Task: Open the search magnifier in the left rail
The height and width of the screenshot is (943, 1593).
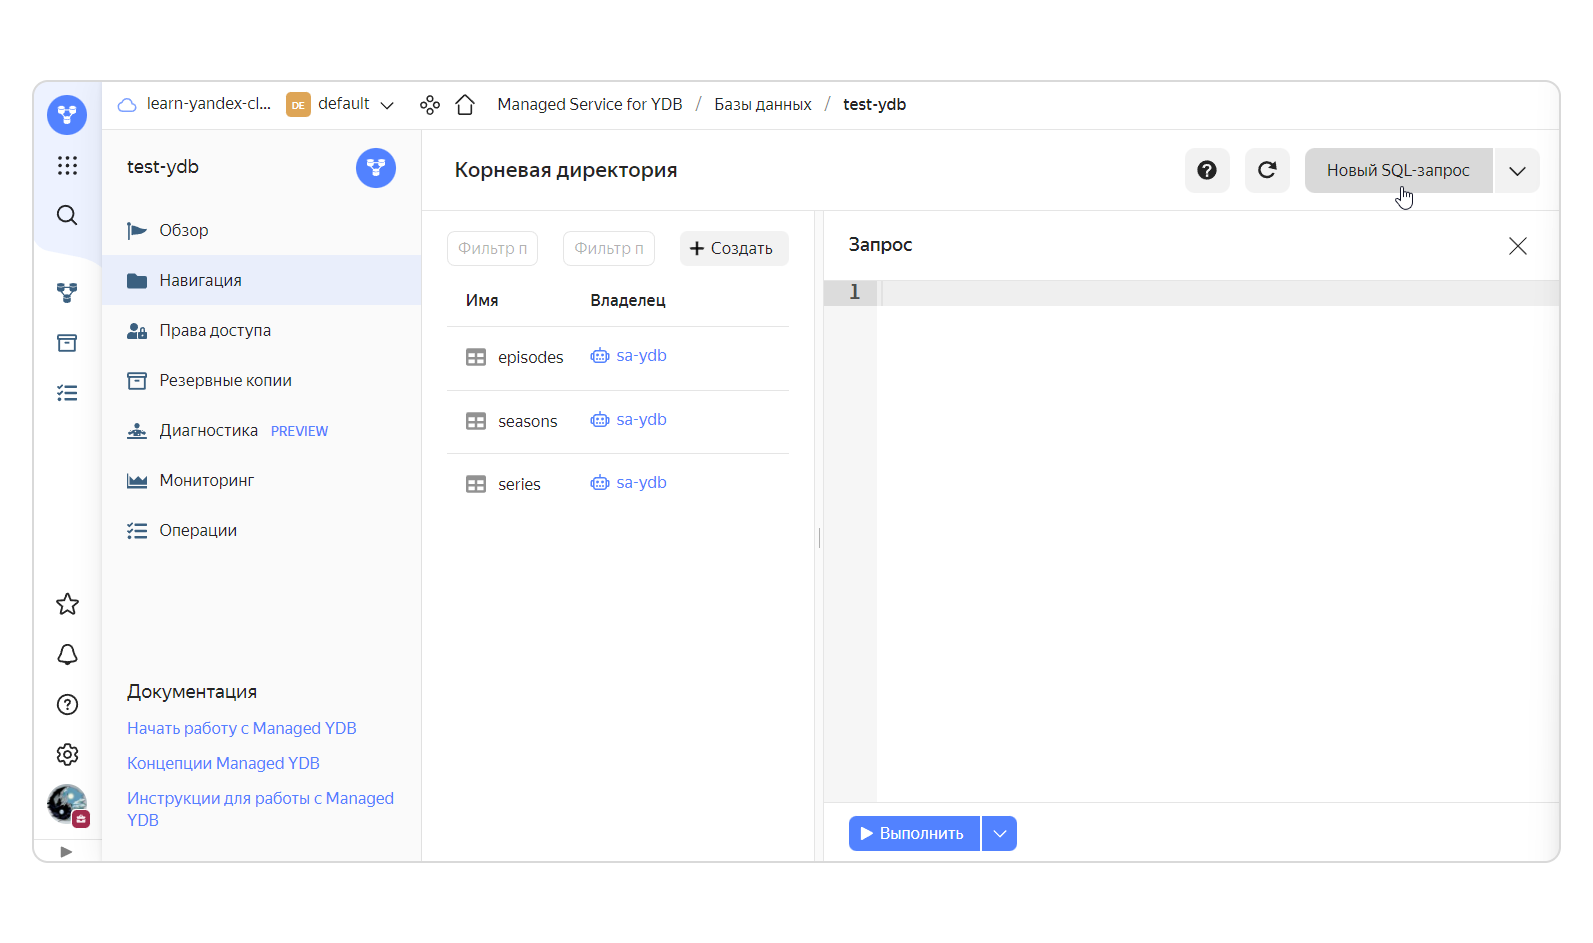Action: 67,215
